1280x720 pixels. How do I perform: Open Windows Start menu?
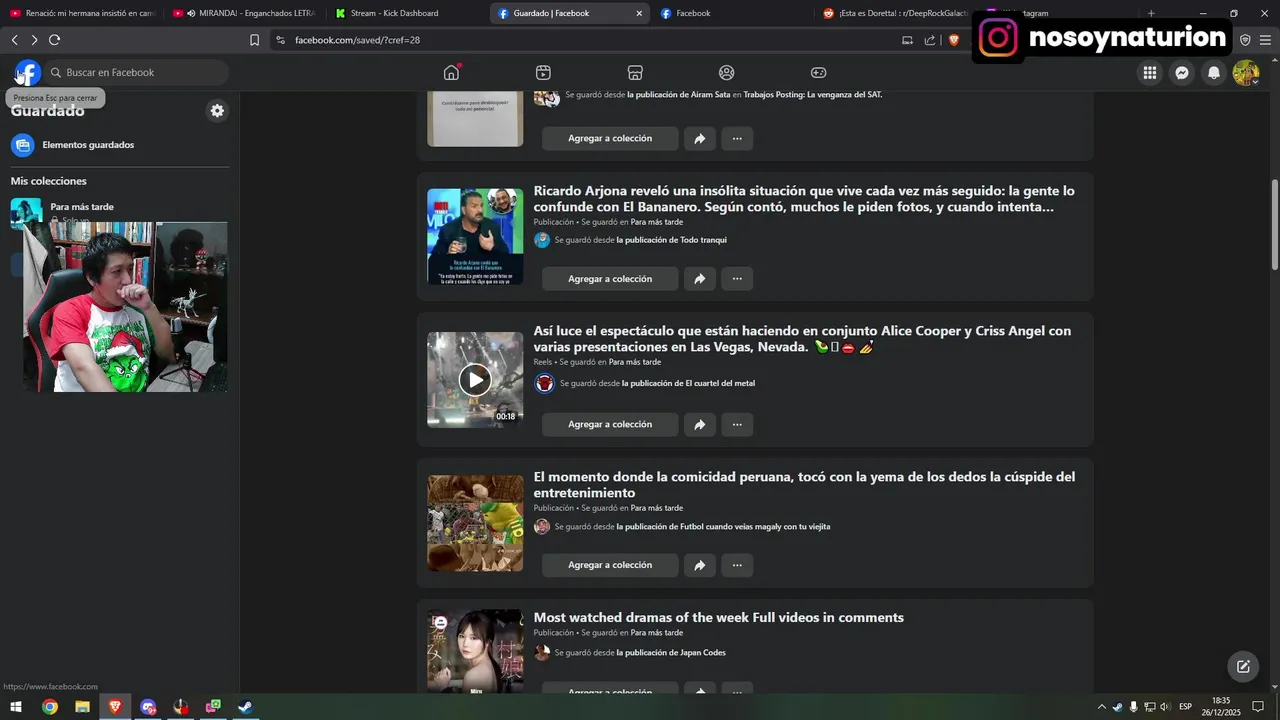click(x=16, y=707)
